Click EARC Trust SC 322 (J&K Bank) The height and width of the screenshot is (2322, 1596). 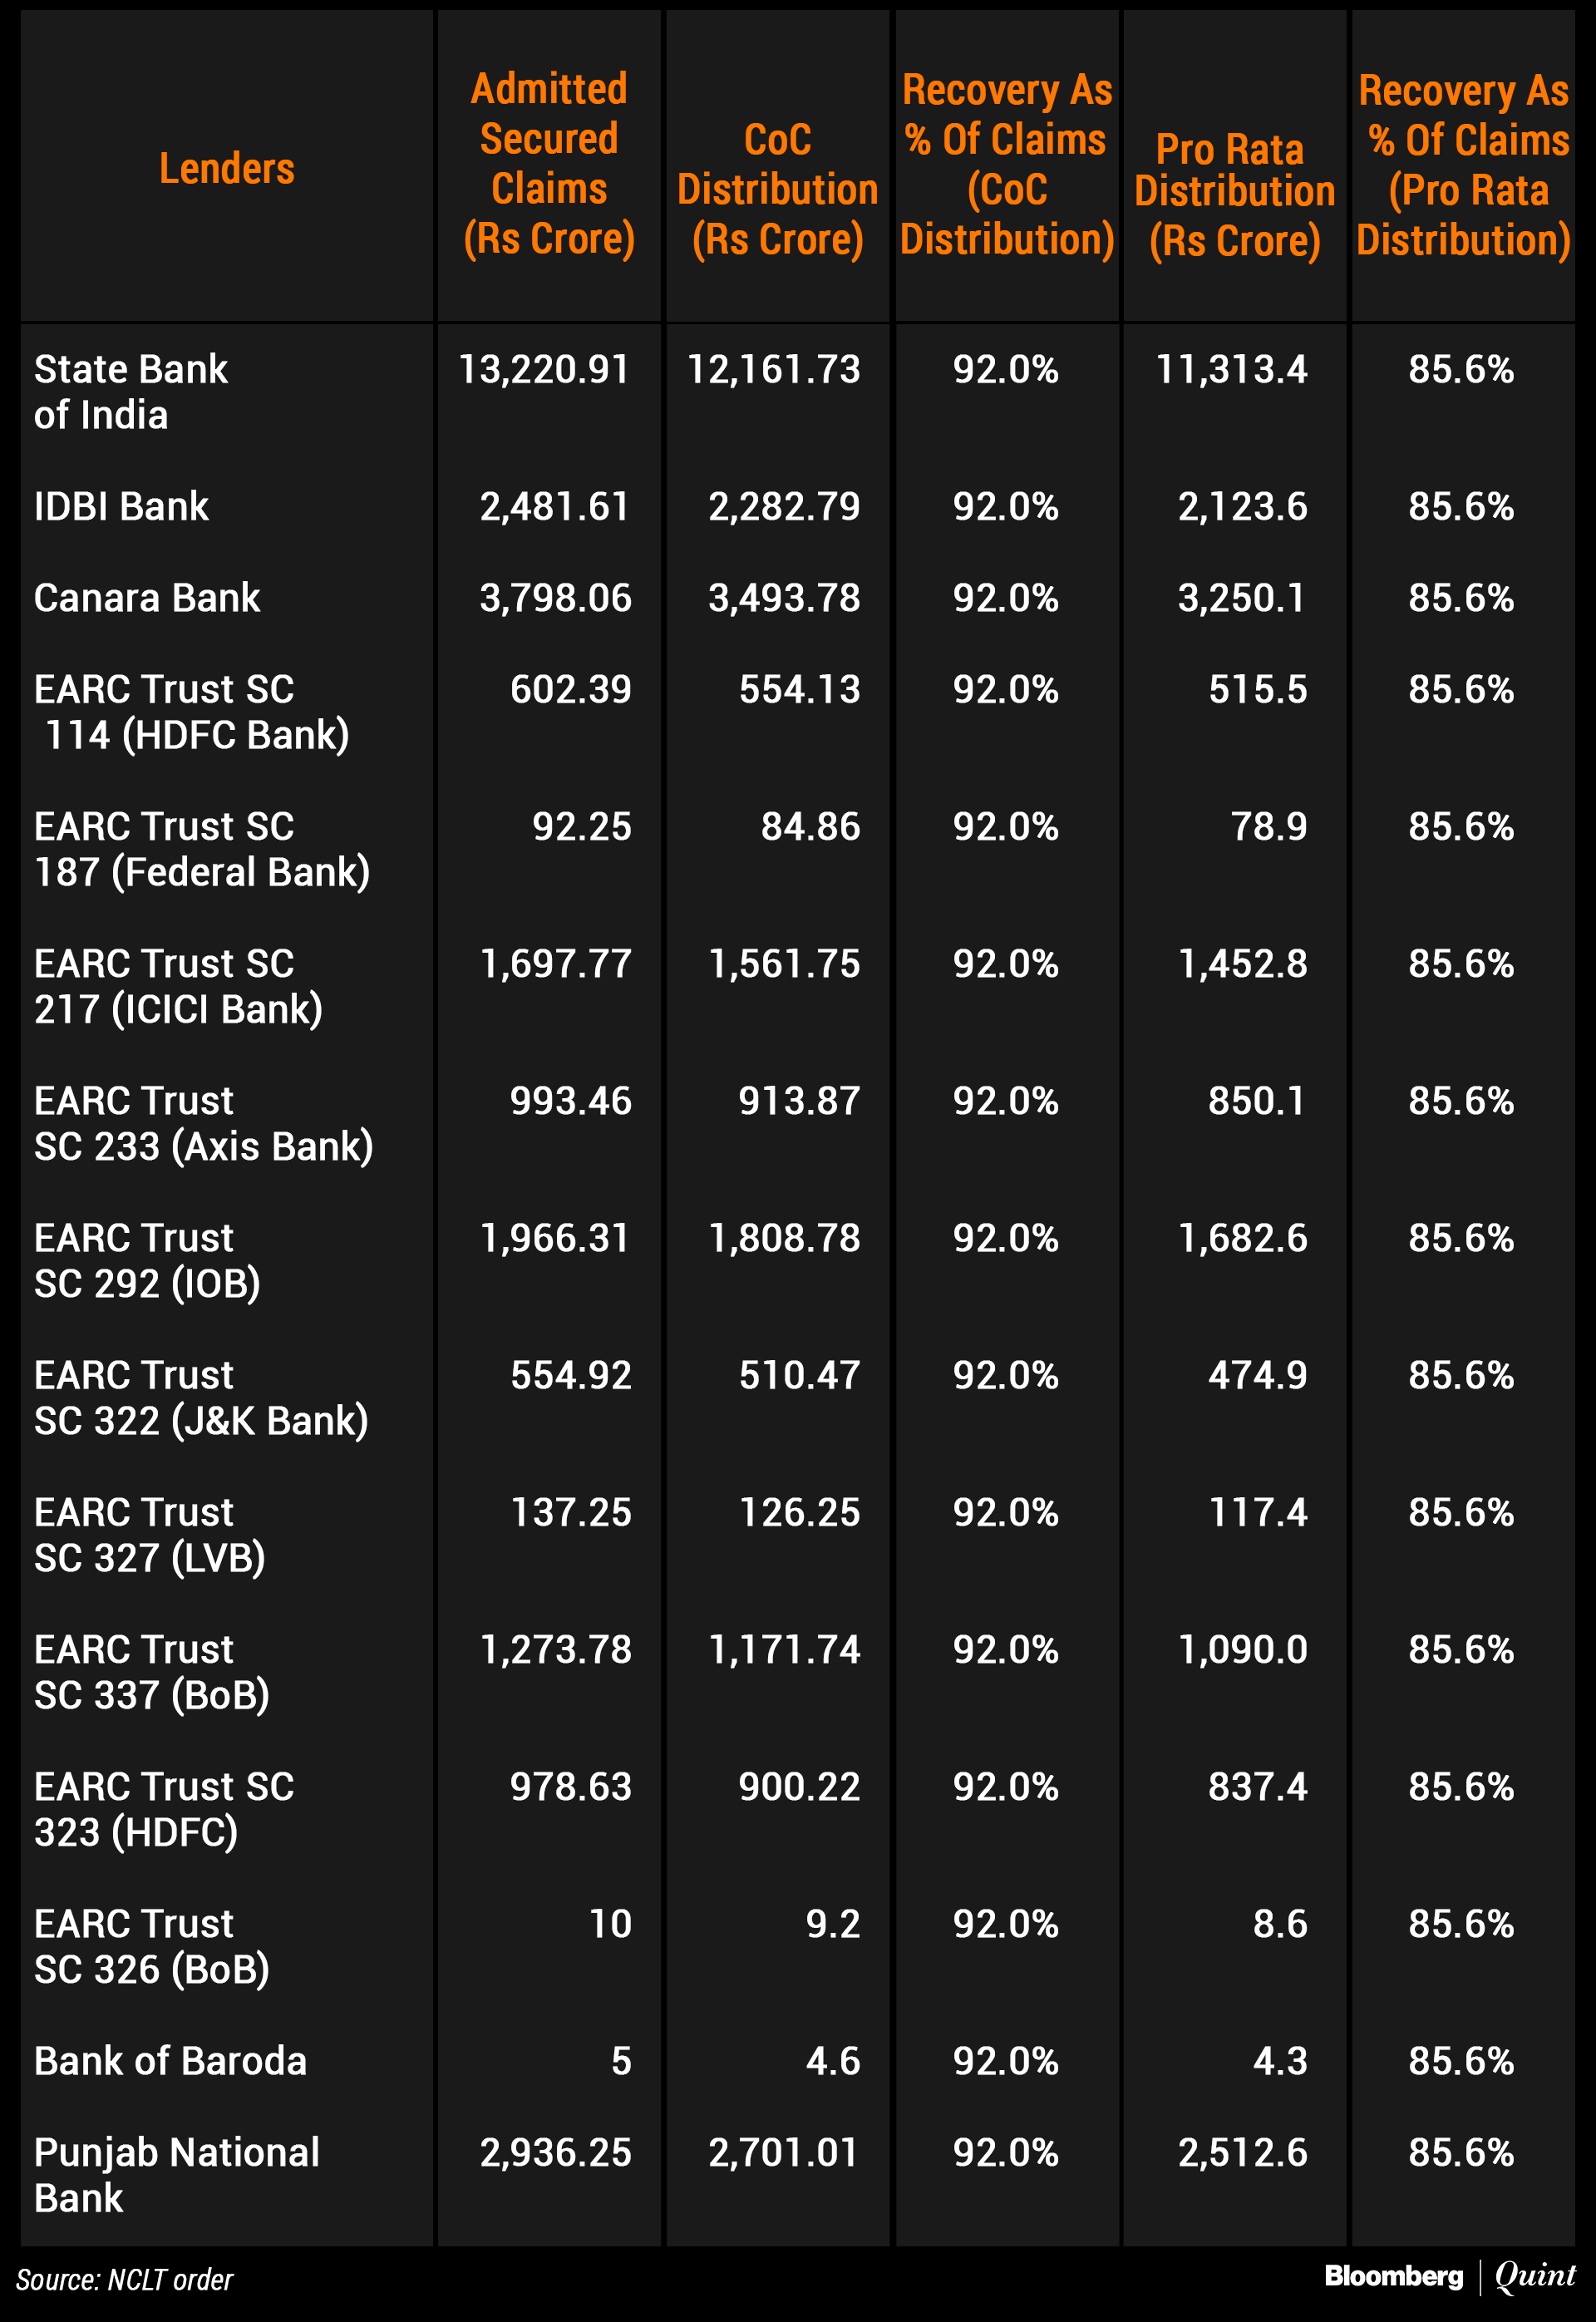(x=201, y=1397)
